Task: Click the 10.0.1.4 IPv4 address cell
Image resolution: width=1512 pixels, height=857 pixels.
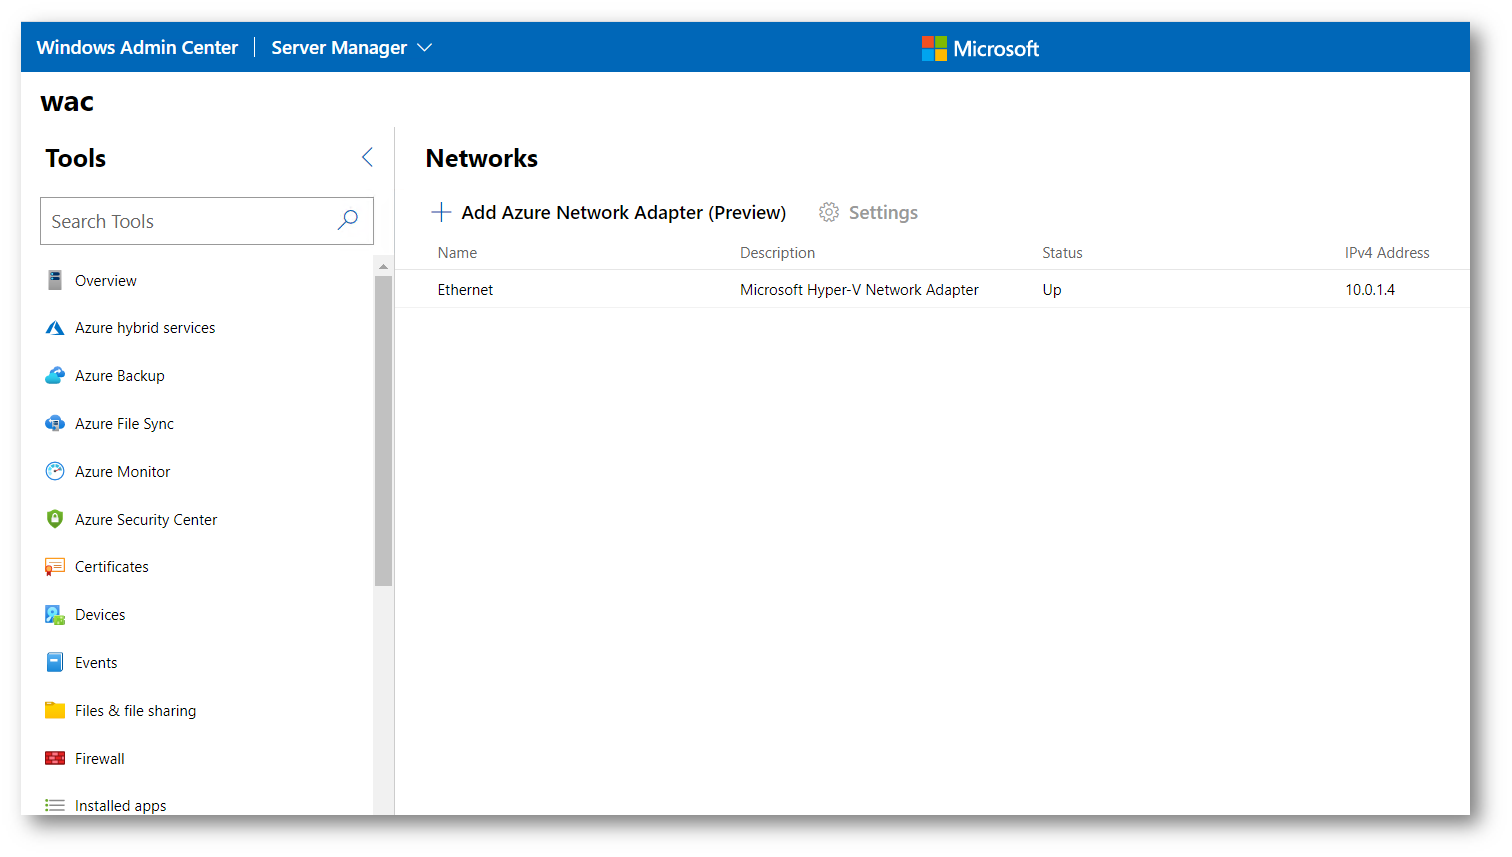Action: (1370, 290)
